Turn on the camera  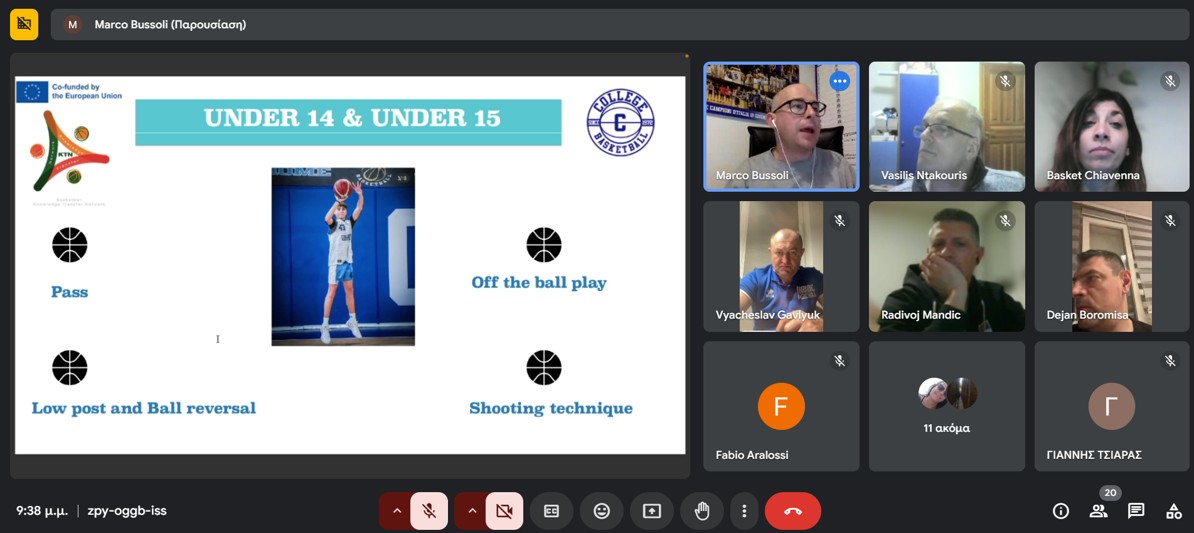pos(504,511)
